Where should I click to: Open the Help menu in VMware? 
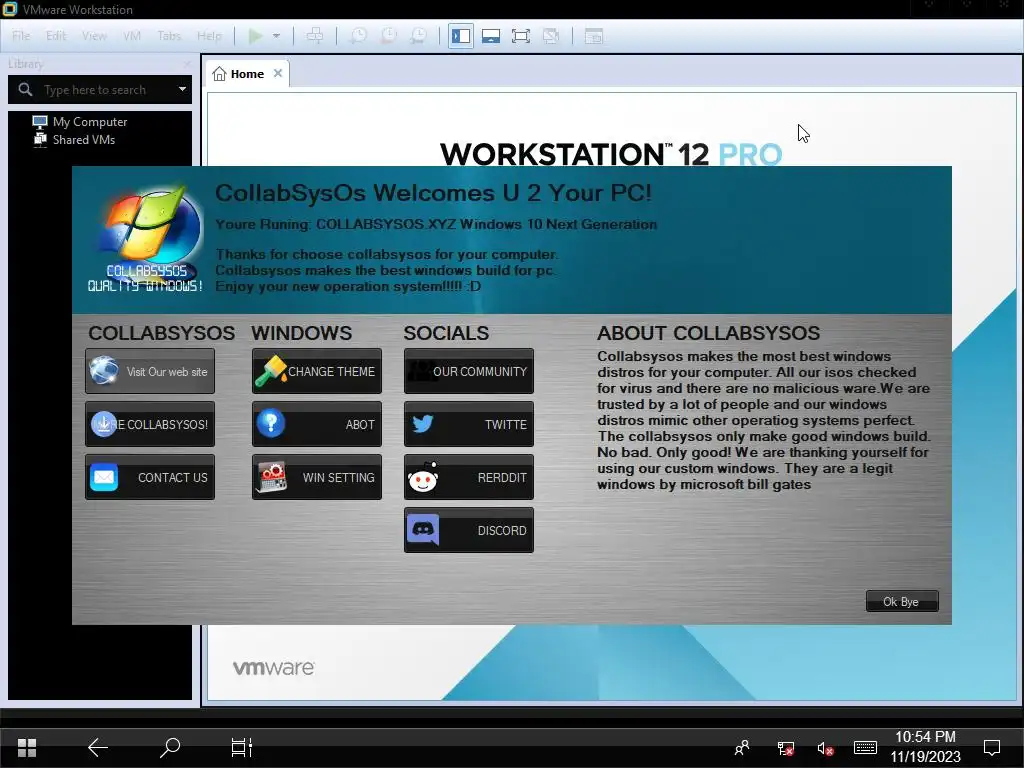210,36
